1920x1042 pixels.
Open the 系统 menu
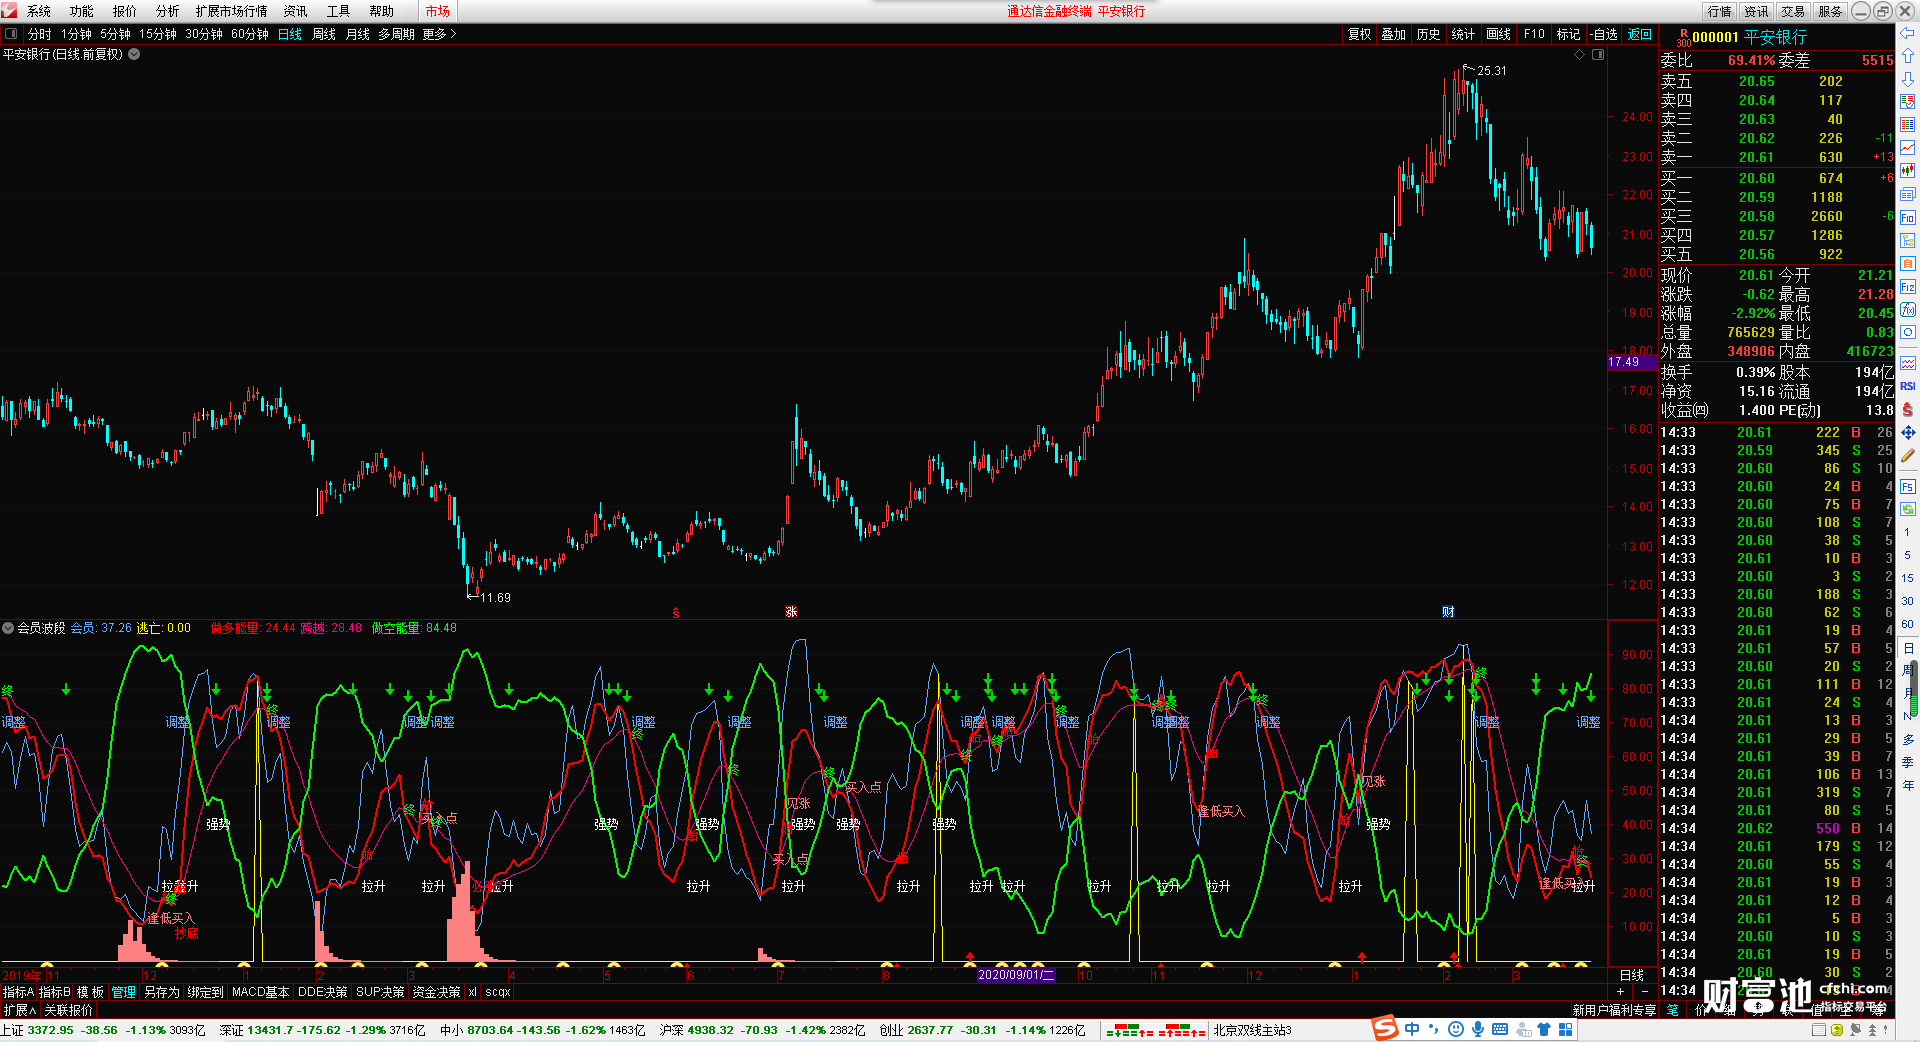39,11
